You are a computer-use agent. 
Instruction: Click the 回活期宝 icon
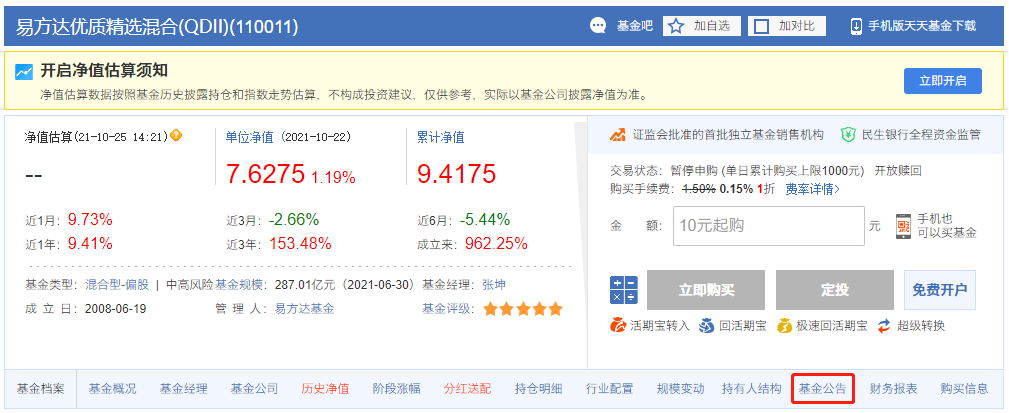[x=707, y=326]
